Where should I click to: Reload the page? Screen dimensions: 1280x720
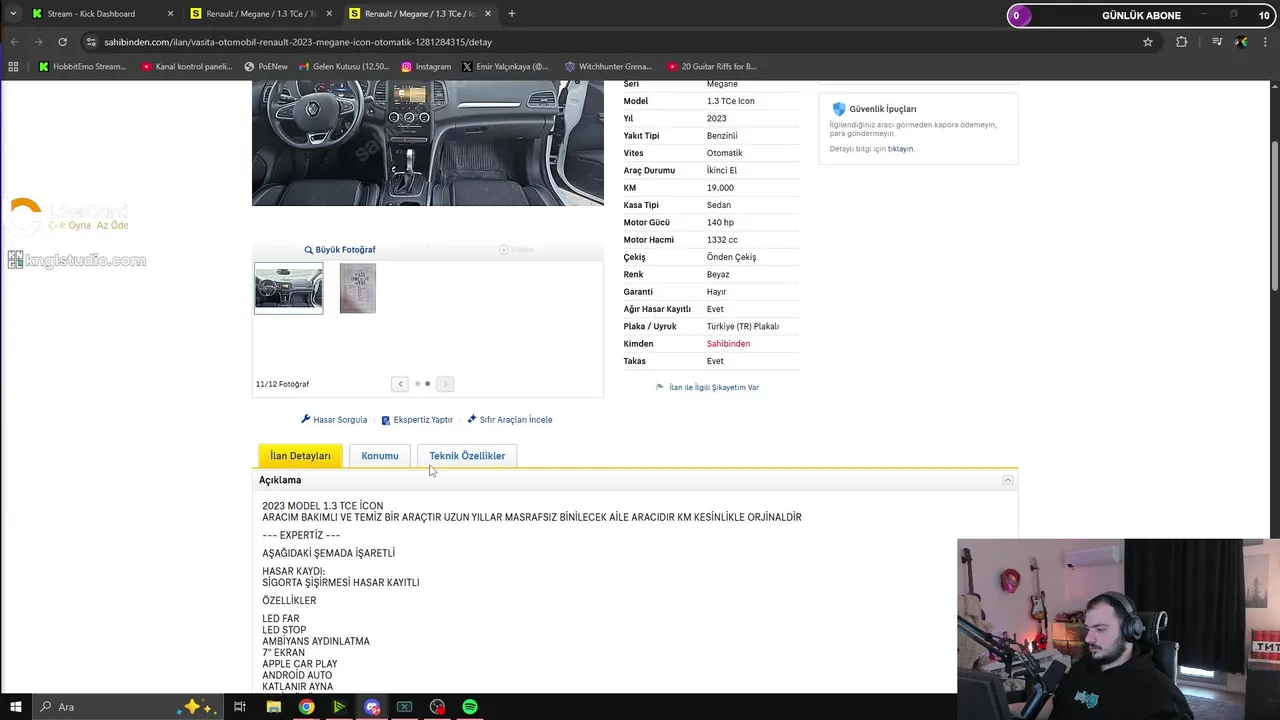pyautogui.click(x=62, y=42)
